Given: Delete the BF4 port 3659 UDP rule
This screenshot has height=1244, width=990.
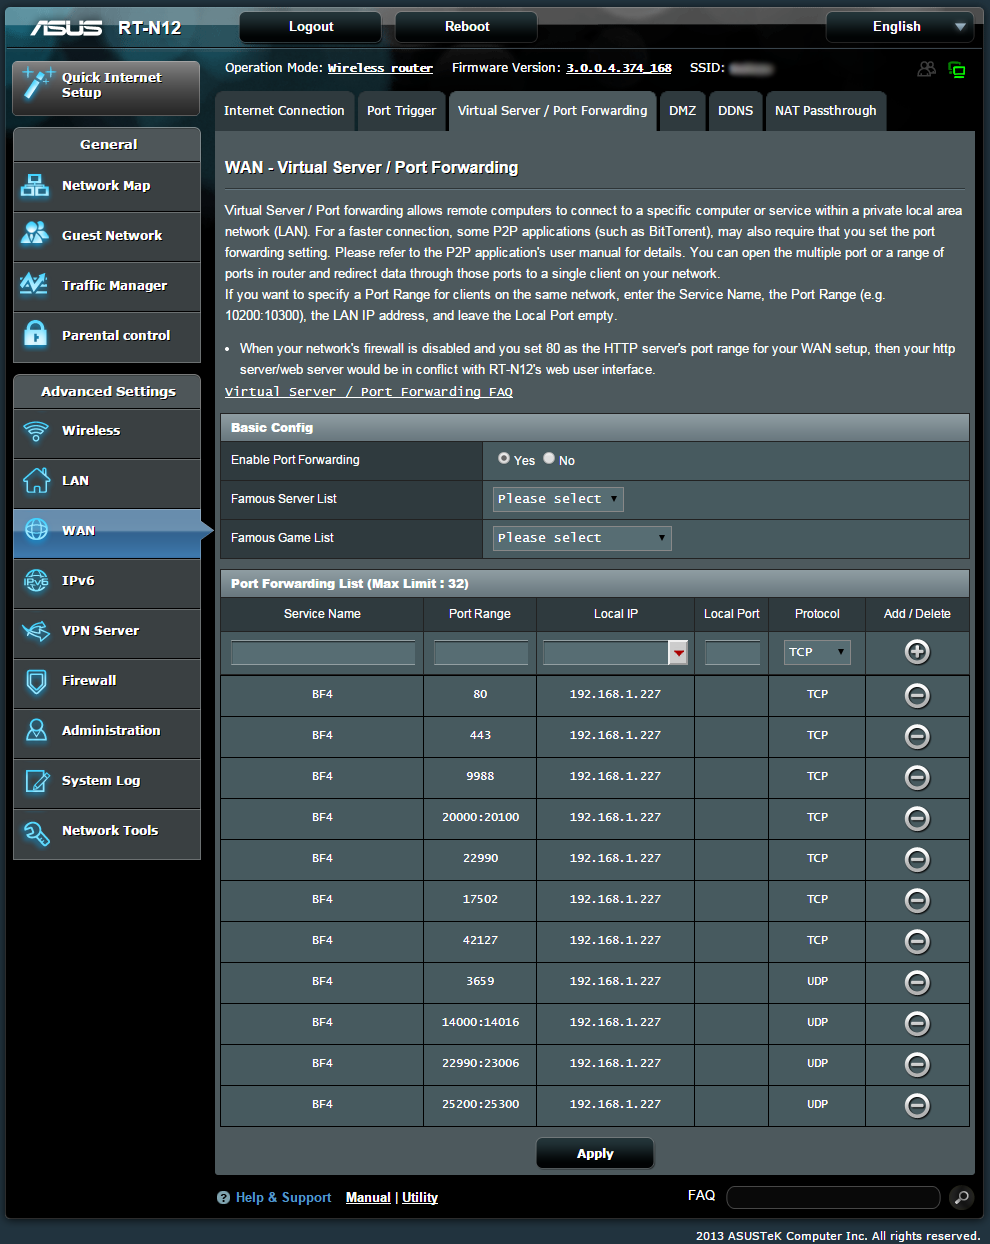Looking at the screenshot, I should point(917,982).
